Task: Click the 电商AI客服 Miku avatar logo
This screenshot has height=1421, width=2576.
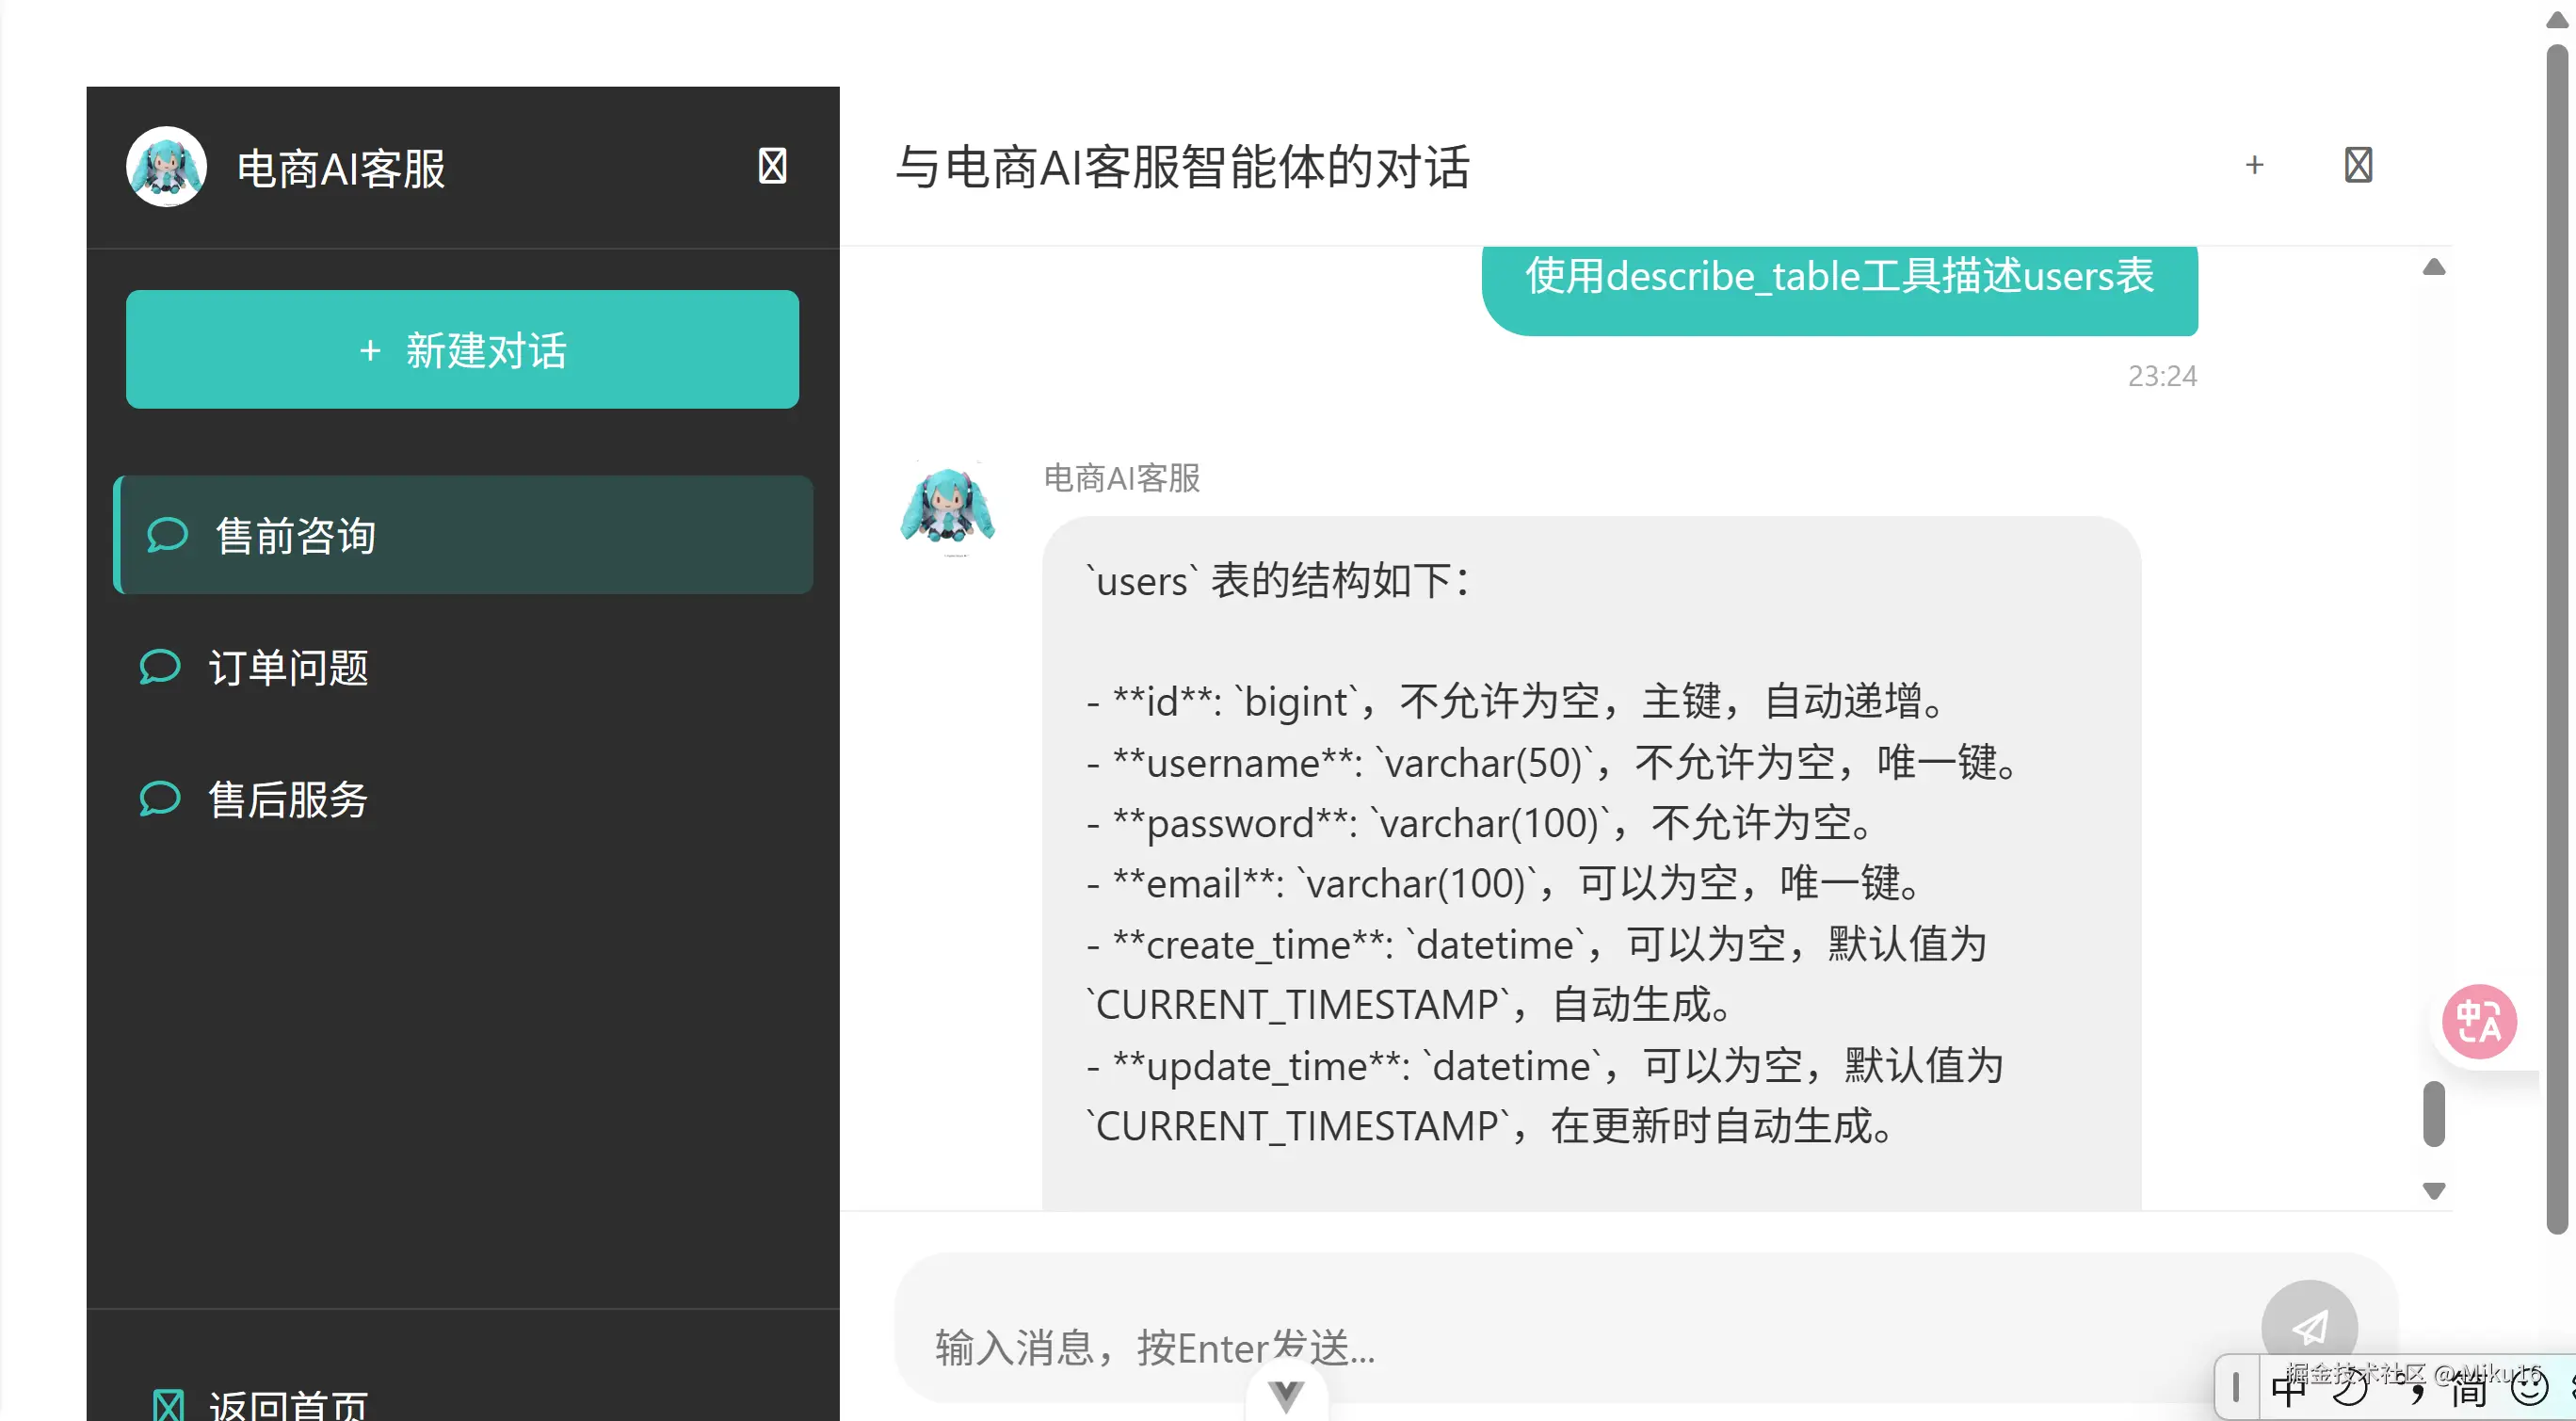Action: pyautogui.click(x=166, y=166)
